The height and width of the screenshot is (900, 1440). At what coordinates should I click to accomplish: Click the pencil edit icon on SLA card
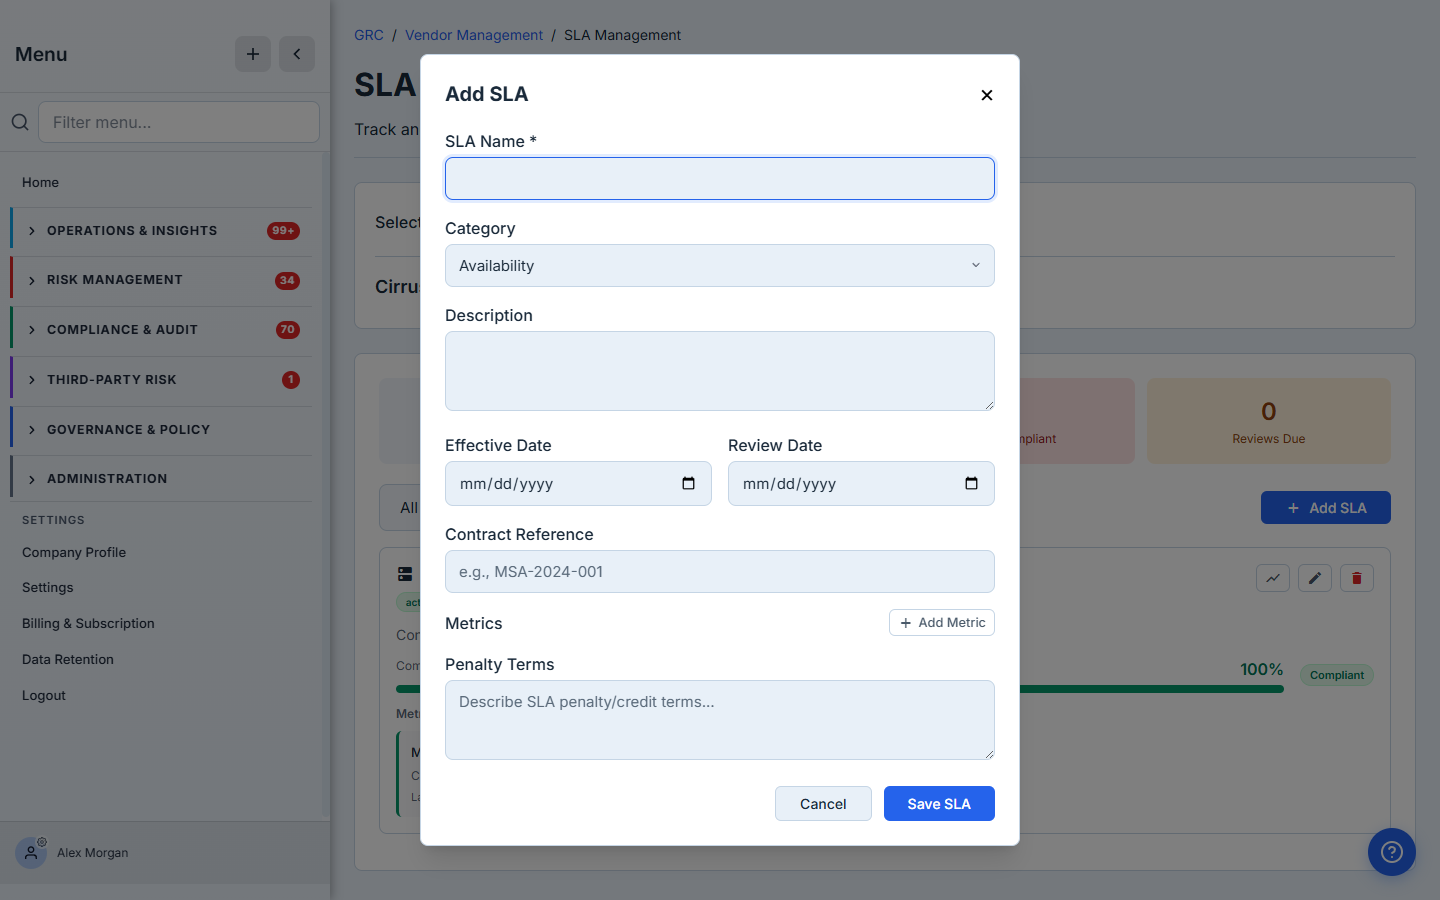click(1315, 578)
